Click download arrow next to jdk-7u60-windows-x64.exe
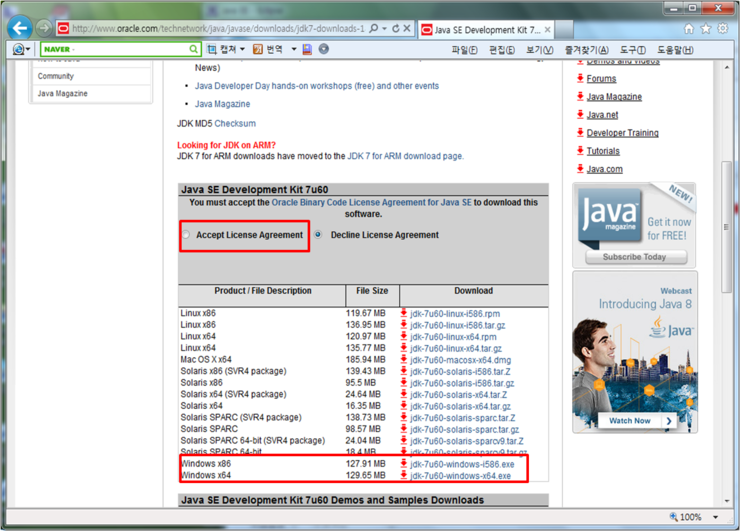This screenshot has width=740, height=531. pyautogui.click(x=404, y=475)
